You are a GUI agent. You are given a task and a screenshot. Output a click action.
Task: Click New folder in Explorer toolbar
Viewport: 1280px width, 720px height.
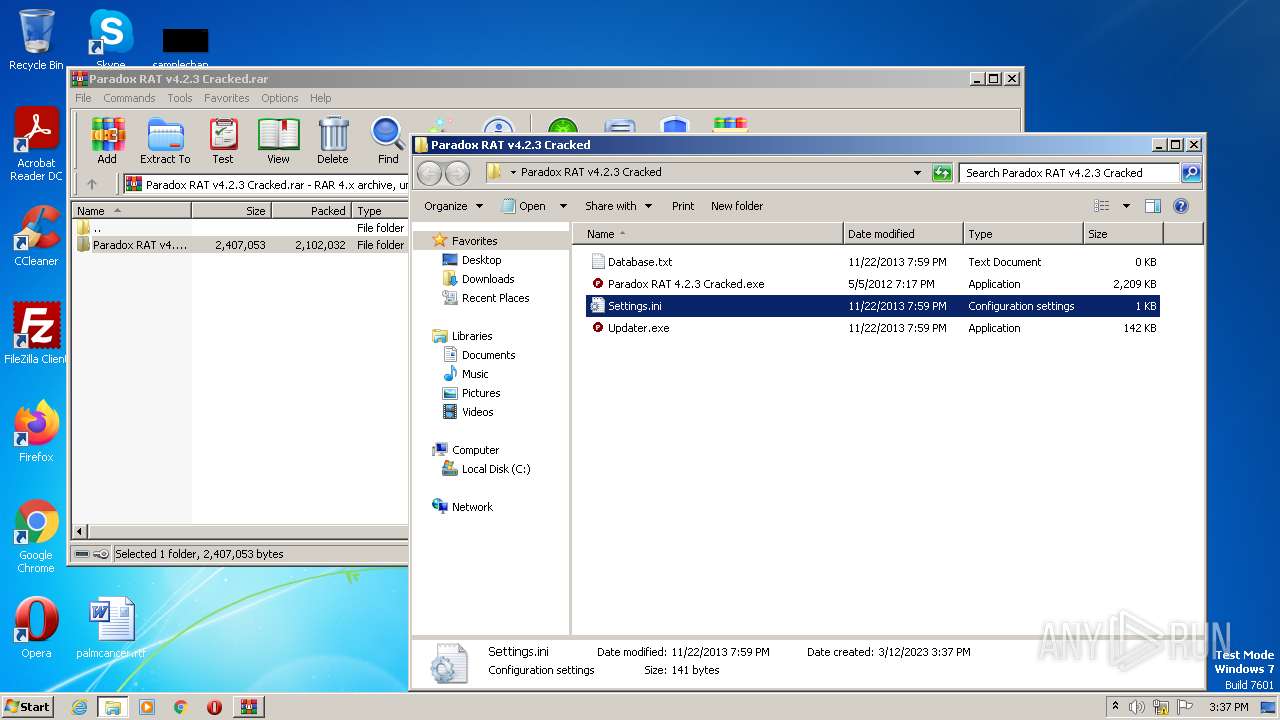737,206
